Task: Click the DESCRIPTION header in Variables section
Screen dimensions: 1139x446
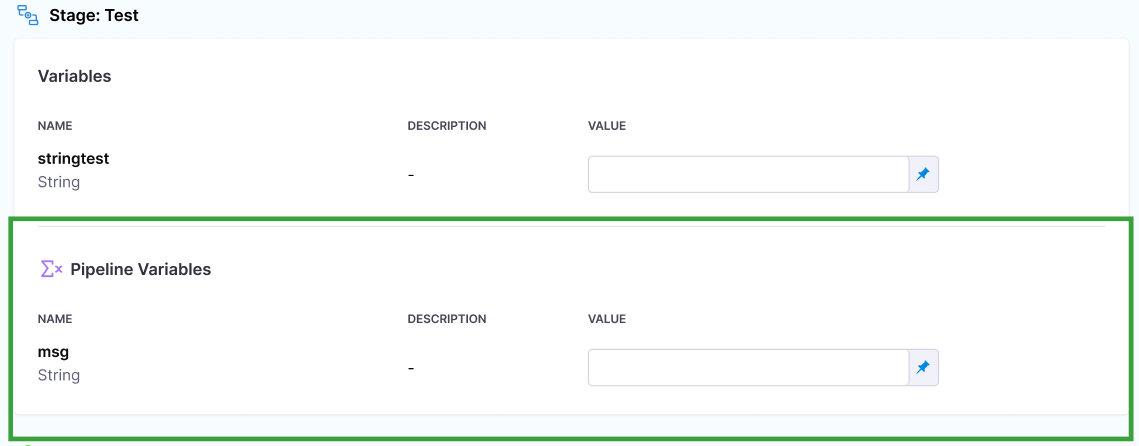Action: click(446, 126)
